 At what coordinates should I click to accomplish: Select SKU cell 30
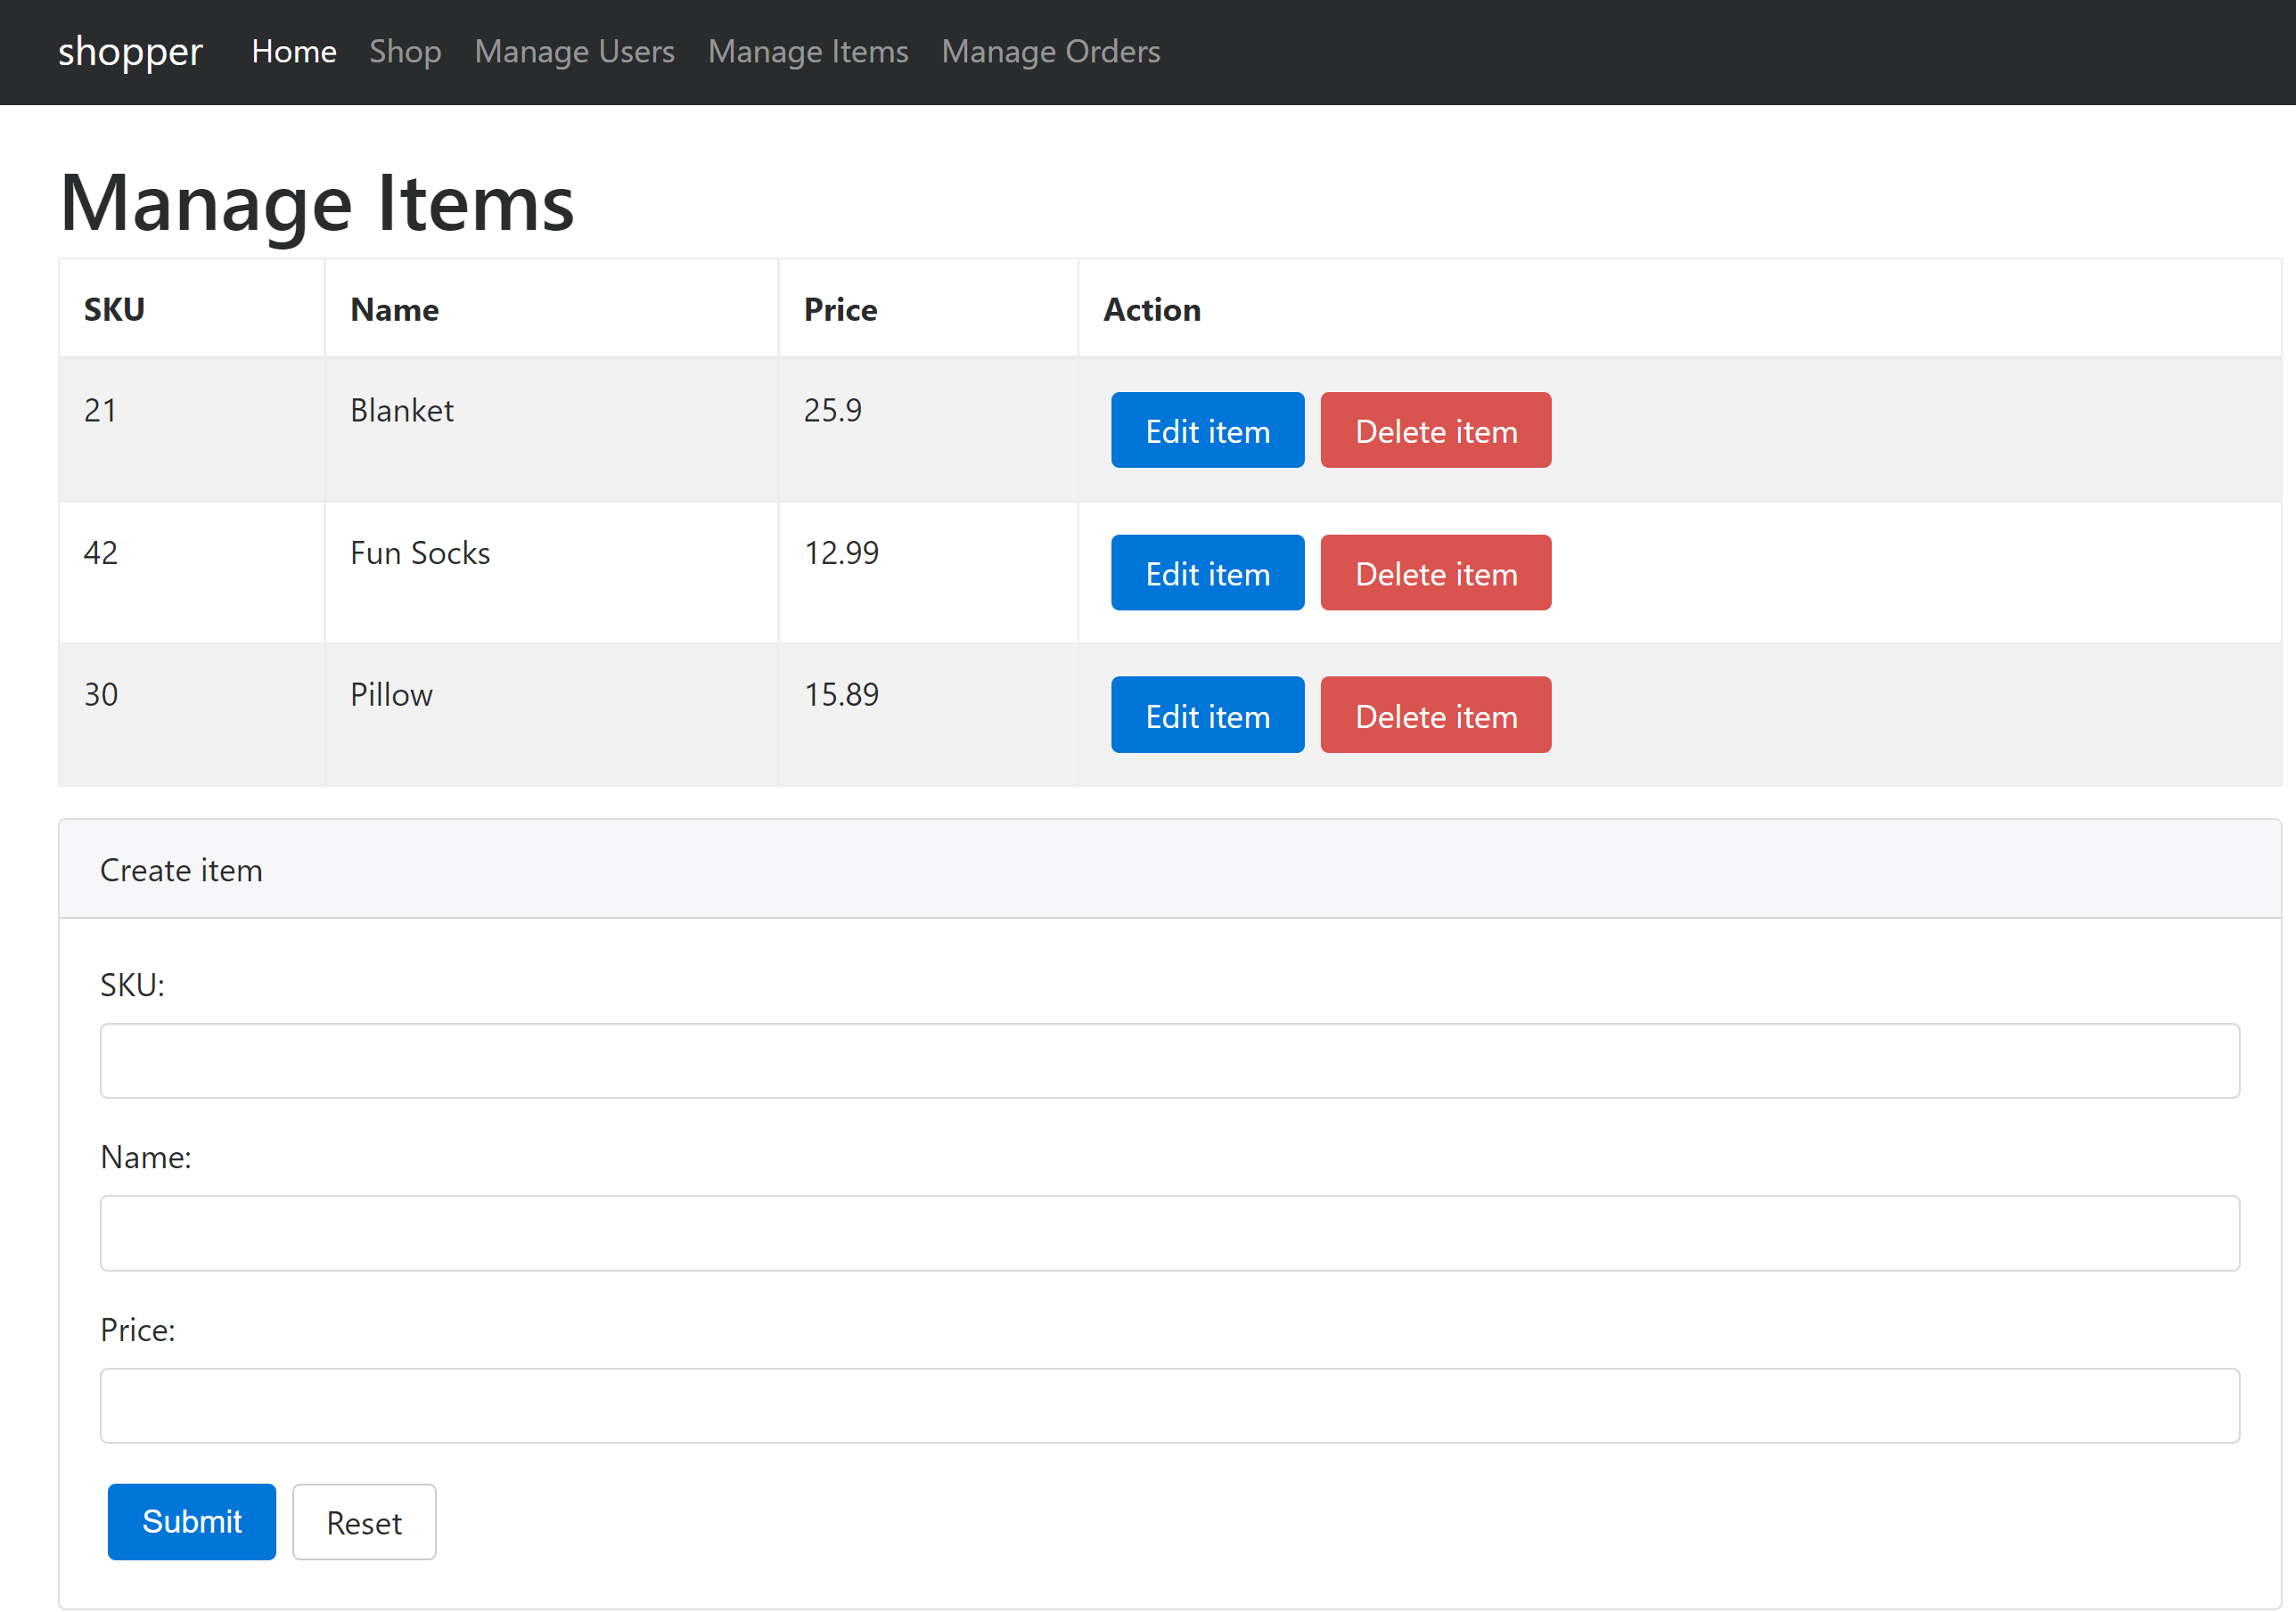click(191, 715)
